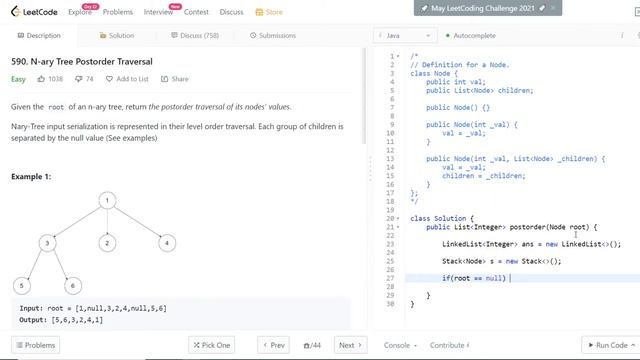Switch to the Description tab
The image size is (640, 360).
[39, 36]
